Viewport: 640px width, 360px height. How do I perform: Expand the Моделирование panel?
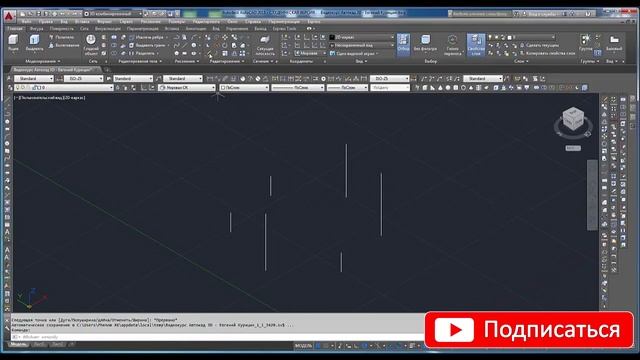pyautogui.click(x=42, y=61)
